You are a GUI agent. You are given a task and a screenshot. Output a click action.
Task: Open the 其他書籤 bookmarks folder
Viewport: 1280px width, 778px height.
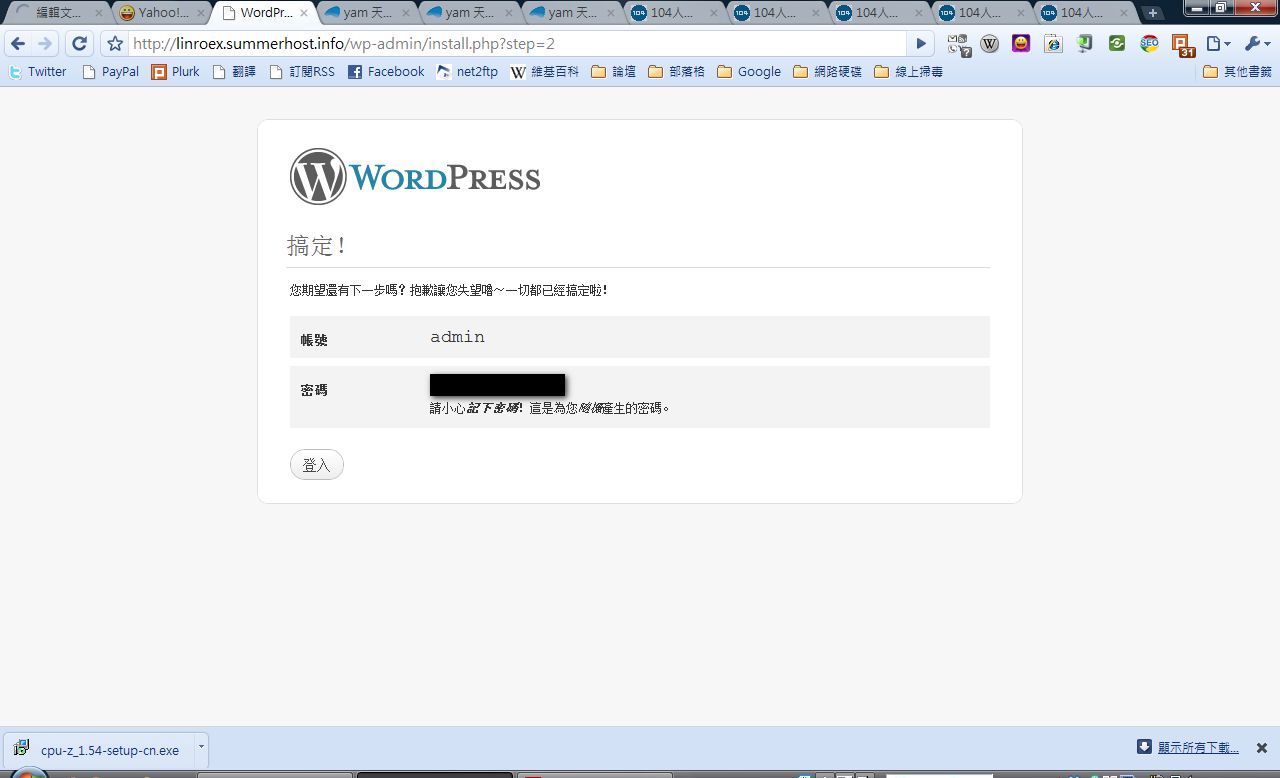[x=1237, y=72]
